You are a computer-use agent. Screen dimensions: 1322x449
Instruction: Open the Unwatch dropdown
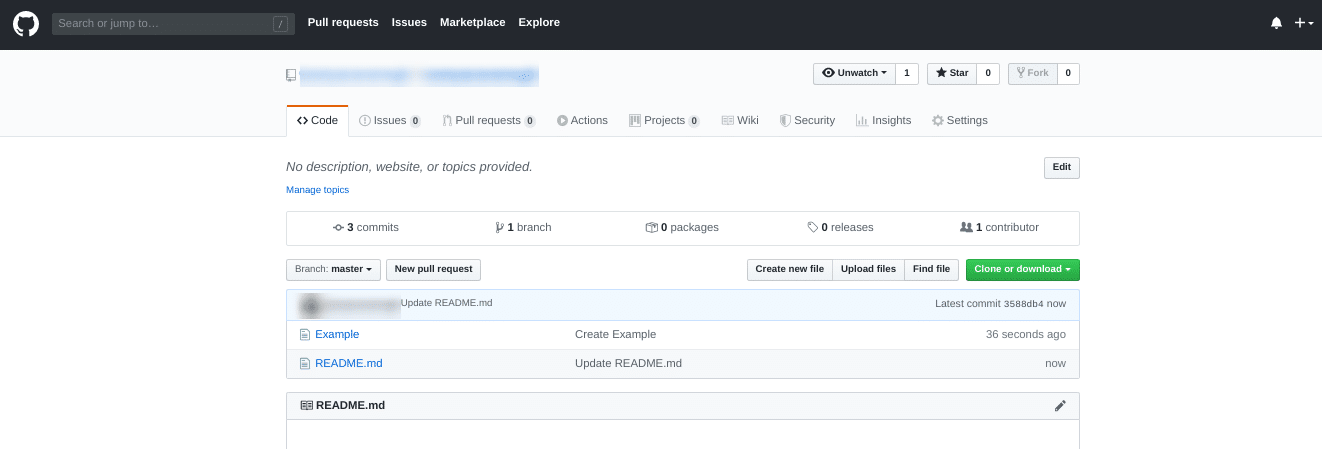click(x=854, y=73)
